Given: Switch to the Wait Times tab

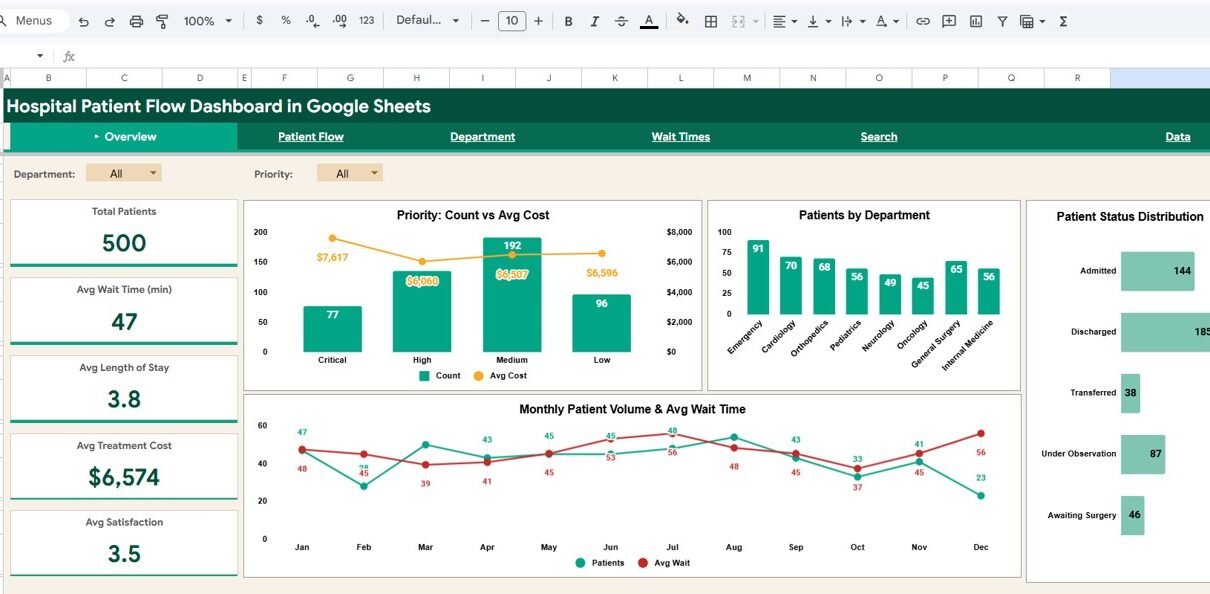Looking at the screenshot, I should click(x=680, y=137).
